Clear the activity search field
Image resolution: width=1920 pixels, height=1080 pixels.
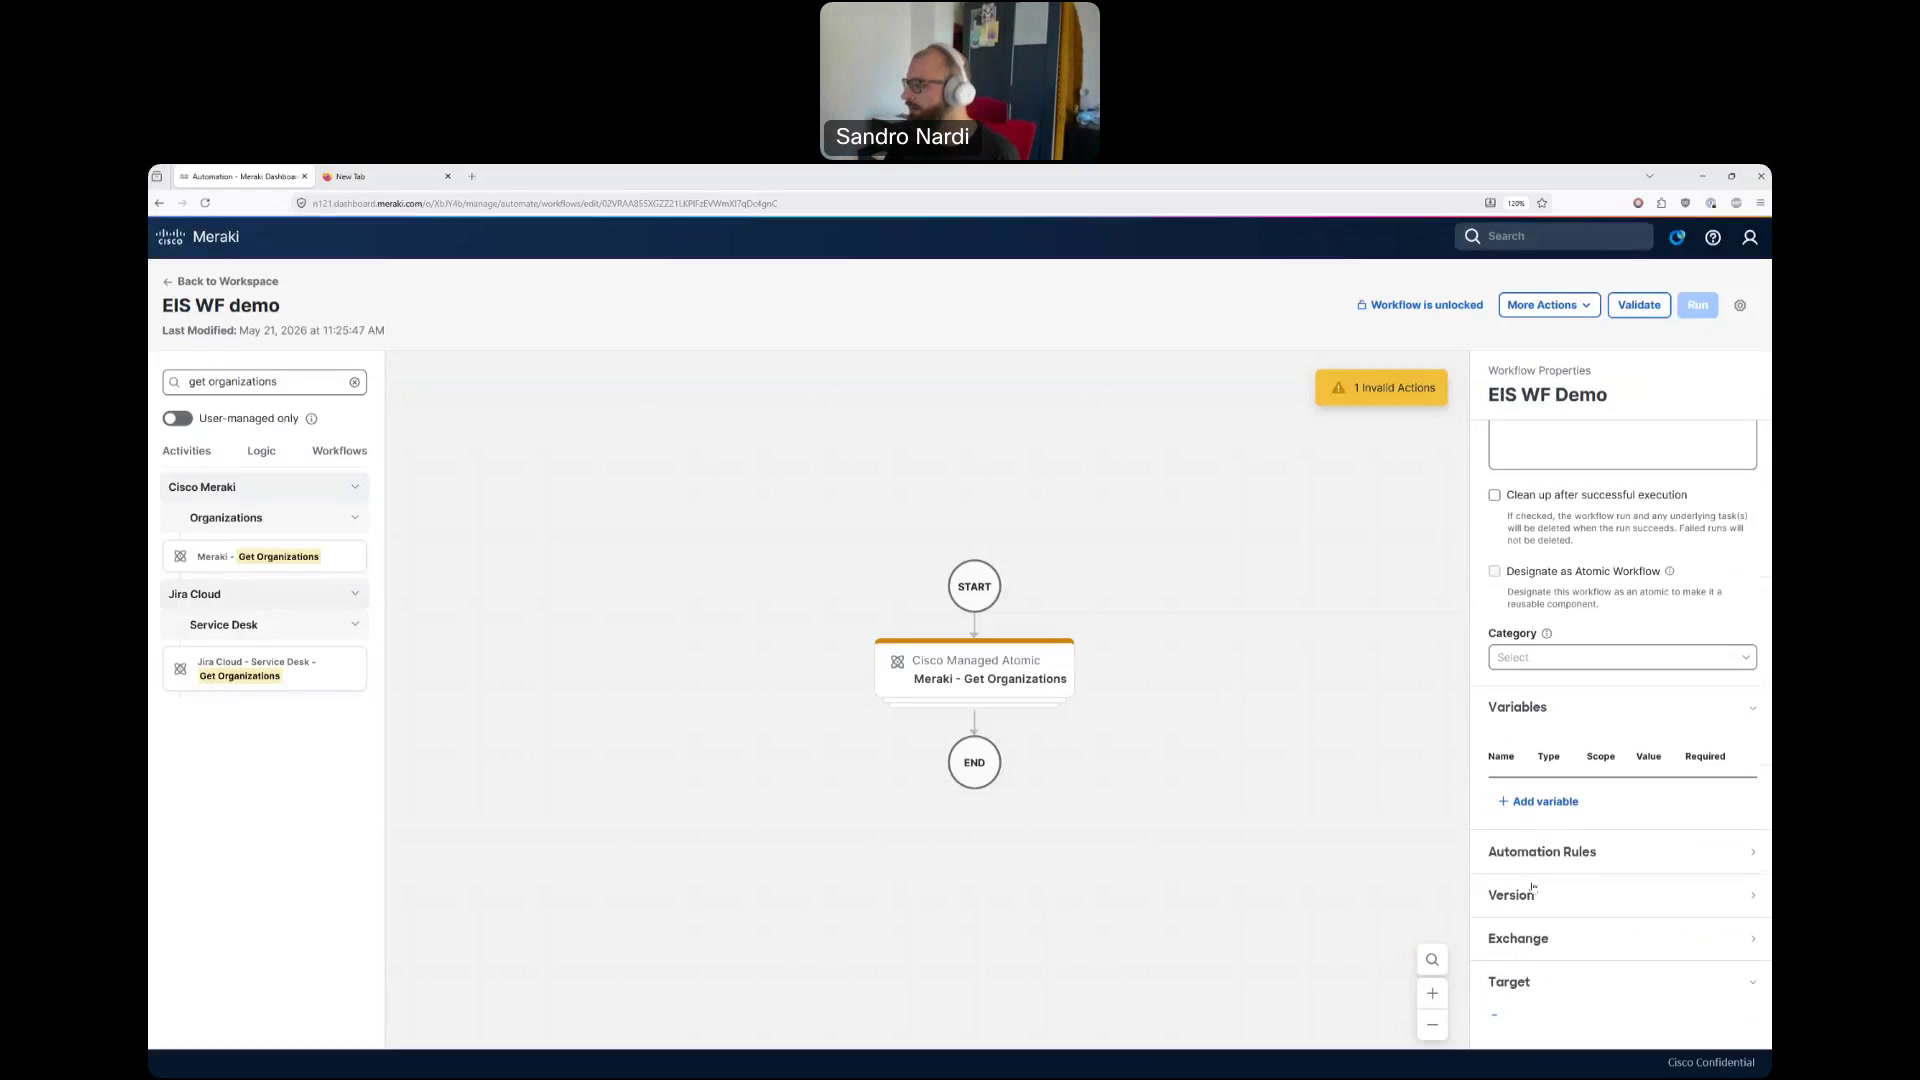pos(354,382)
